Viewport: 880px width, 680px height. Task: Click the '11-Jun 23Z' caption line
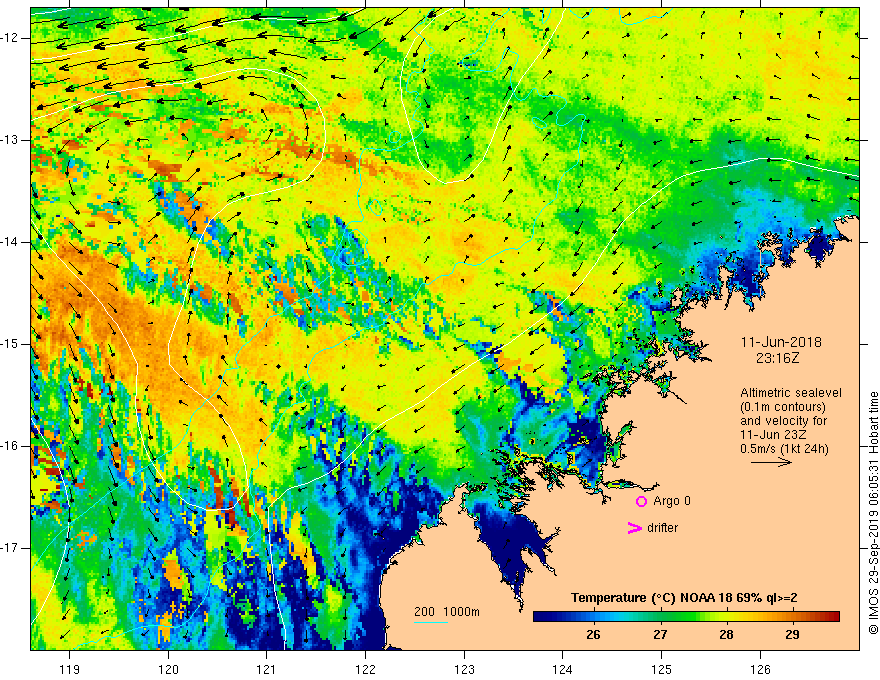(771, 435)
